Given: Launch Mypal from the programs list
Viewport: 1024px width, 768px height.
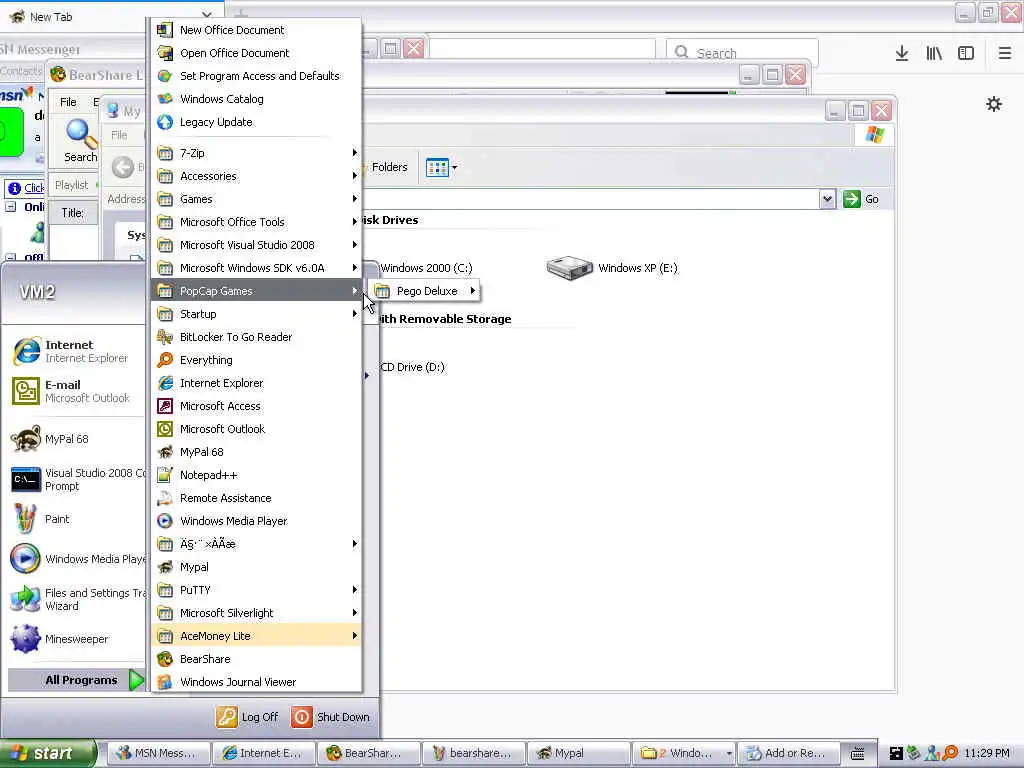Looking at the screenshot, I should (256, 567).
